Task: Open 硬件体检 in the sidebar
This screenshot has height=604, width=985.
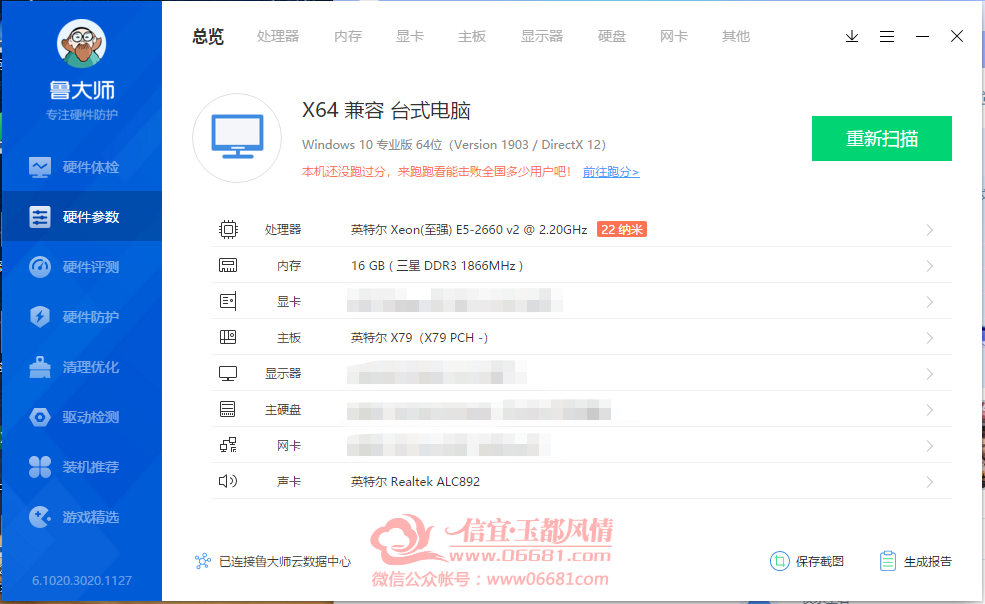Action: coord(82,167)
